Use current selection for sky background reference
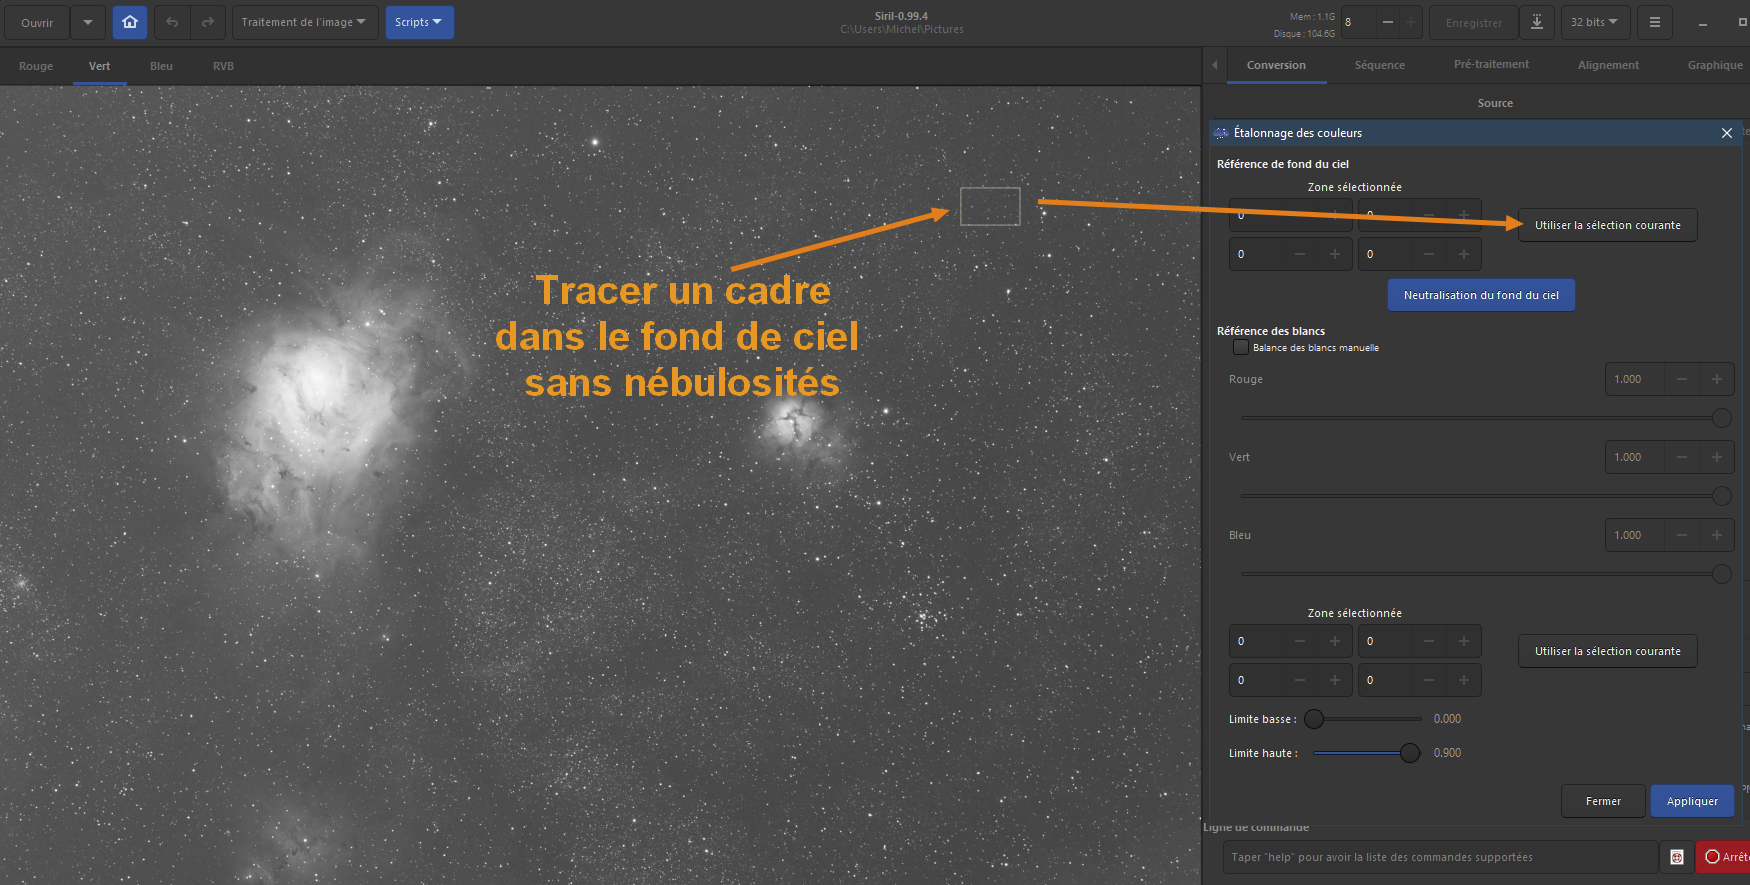Viewport: 1750px width, 885px height. pyautogui.click(x=1608, y=225)
